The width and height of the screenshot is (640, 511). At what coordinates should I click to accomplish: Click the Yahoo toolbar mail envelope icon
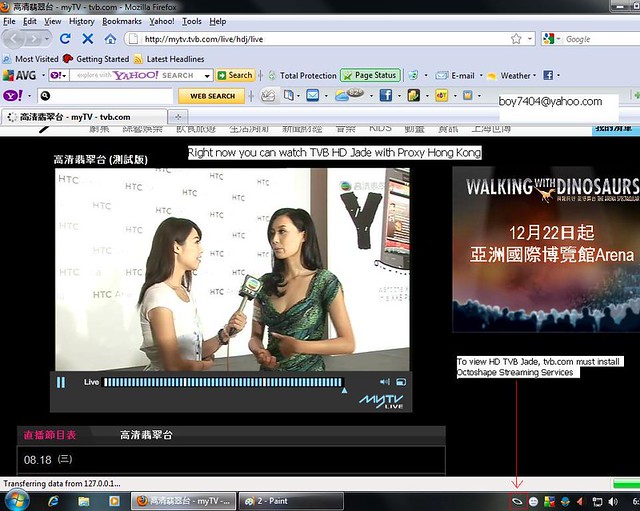coord(313,96)
